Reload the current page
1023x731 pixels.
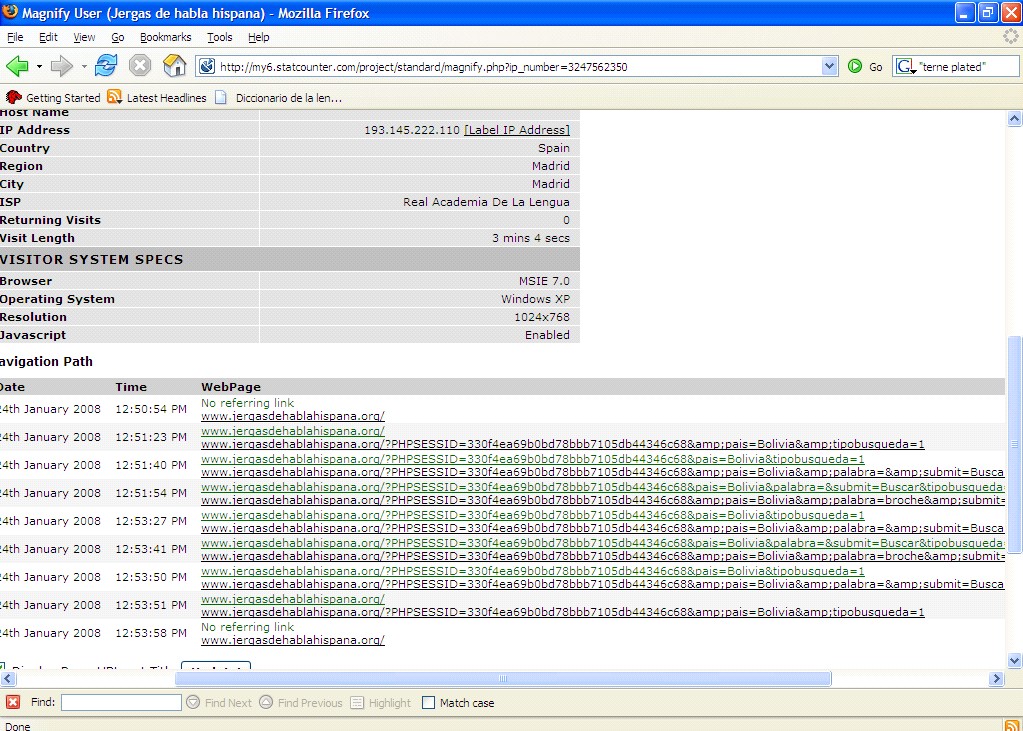pos(106,66)
